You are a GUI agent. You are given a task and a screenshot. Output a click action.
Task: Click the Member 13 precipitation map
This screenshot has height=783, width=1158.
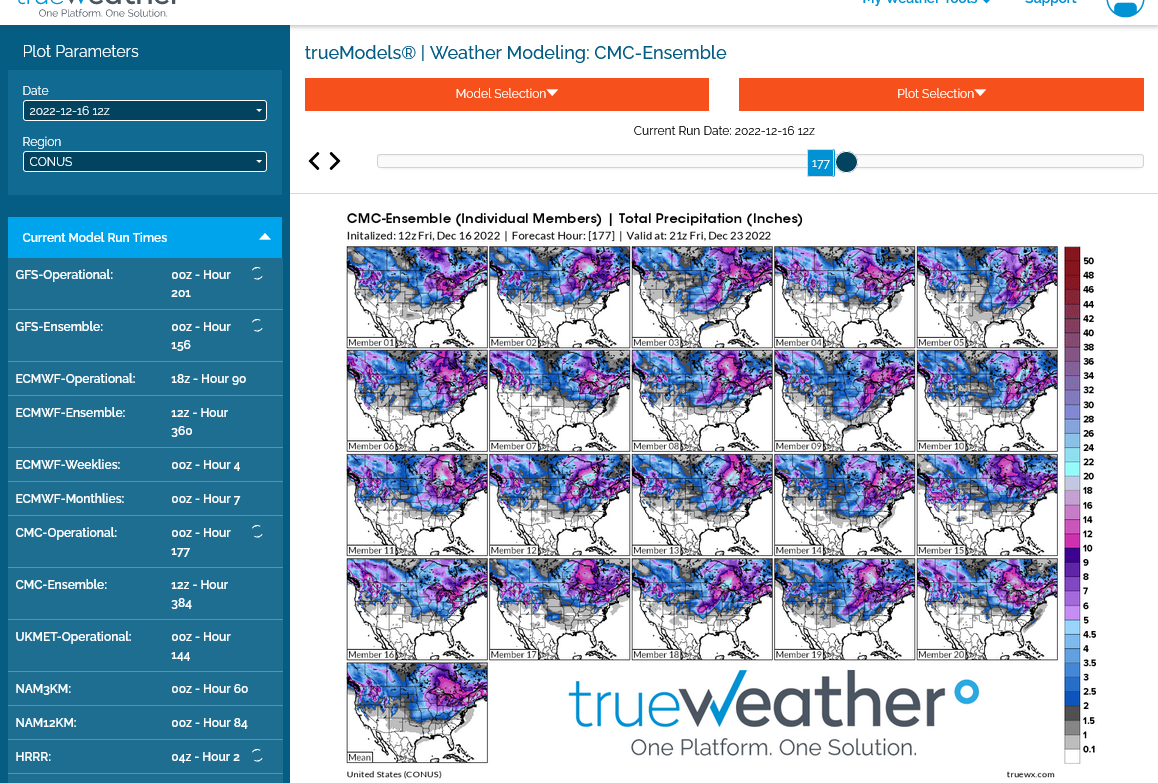pos(702,505)
